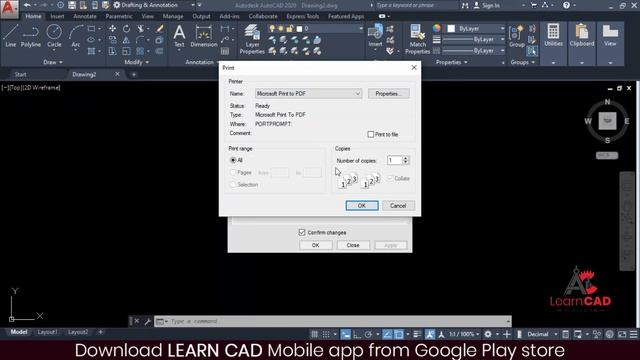Viewport: 640px width, 360px height.
Task: Open the Annotate ribbon tab
Action: (x=84, y=16)
